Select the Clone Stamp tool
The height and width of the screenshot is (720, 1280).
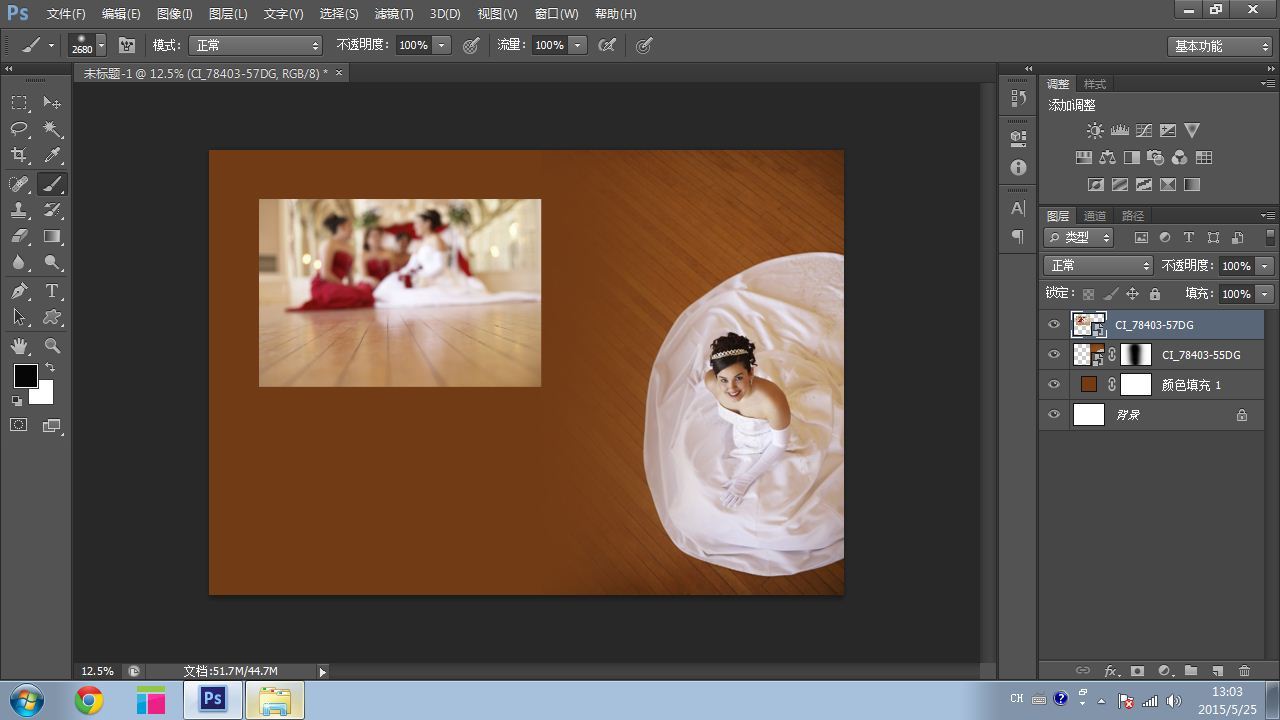click(19, 210)
